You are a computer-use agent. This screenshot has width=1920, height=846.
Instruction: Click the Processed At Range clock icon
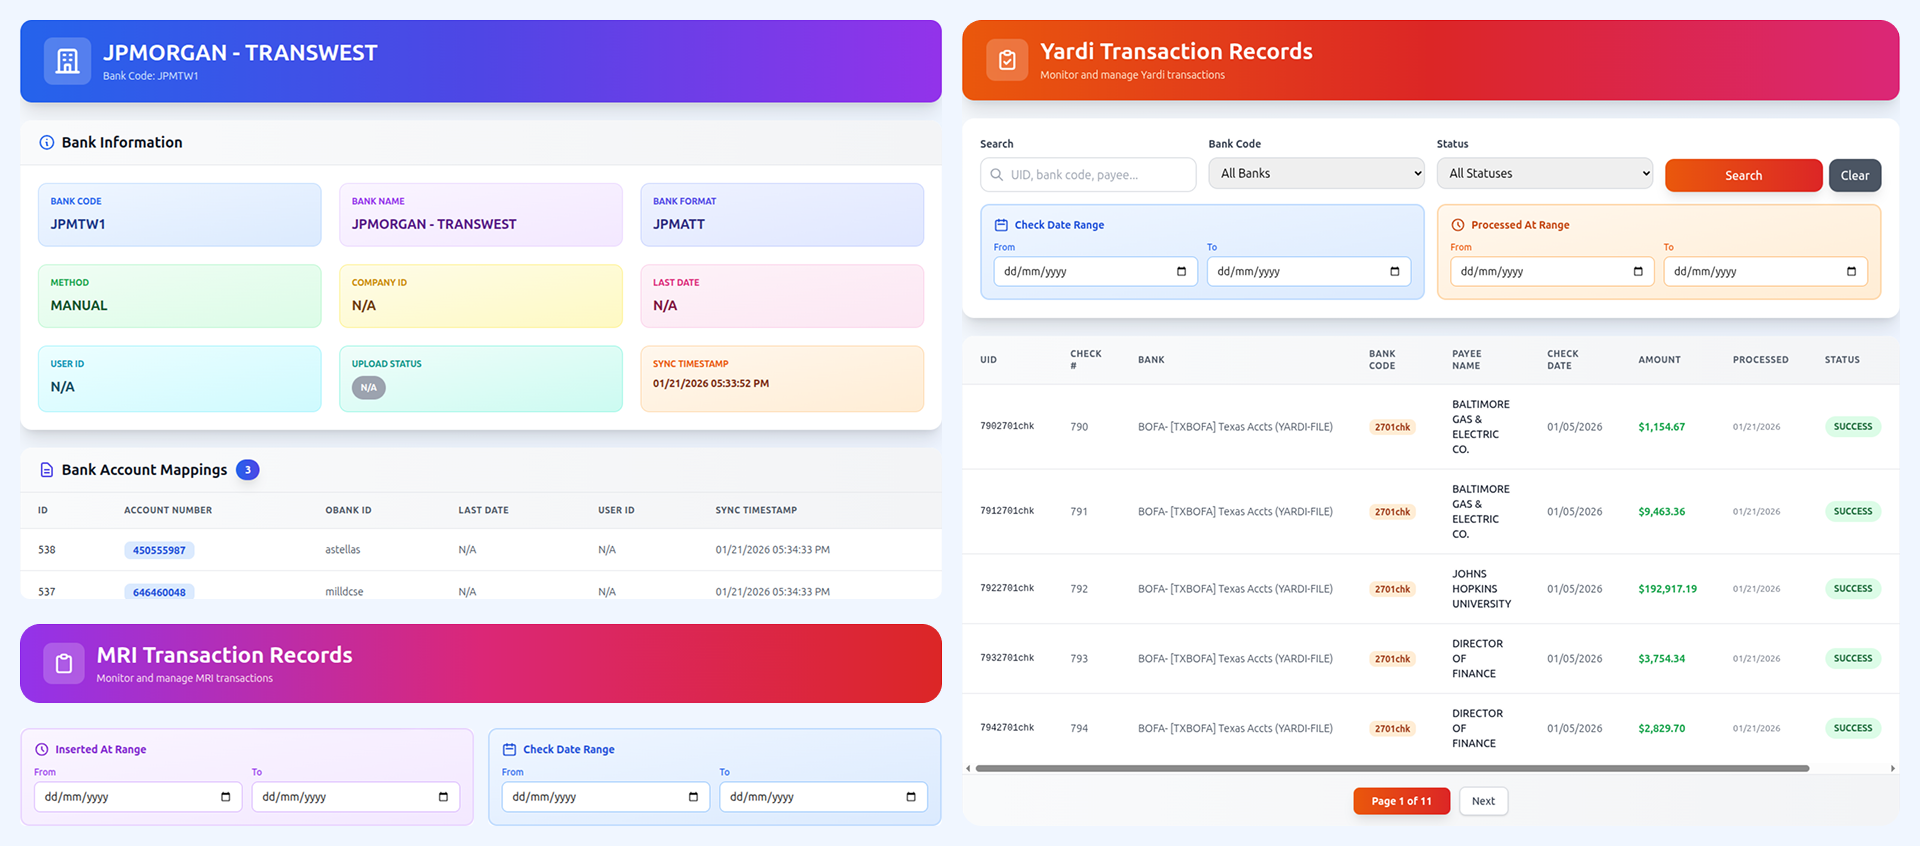1458,225
